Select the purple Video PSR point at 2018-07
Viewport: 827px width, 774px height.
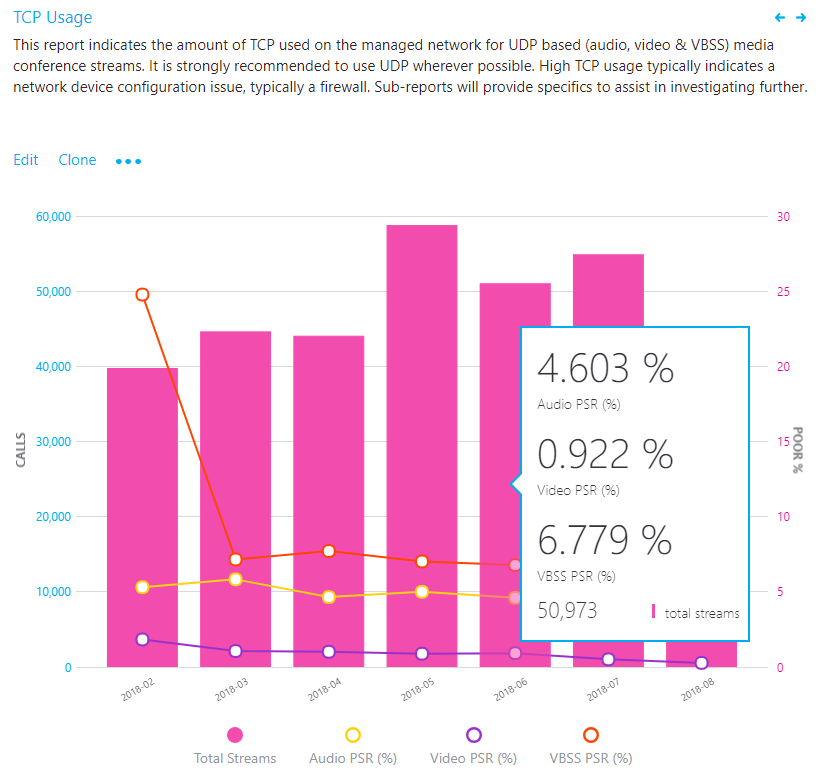coord(607,659)
